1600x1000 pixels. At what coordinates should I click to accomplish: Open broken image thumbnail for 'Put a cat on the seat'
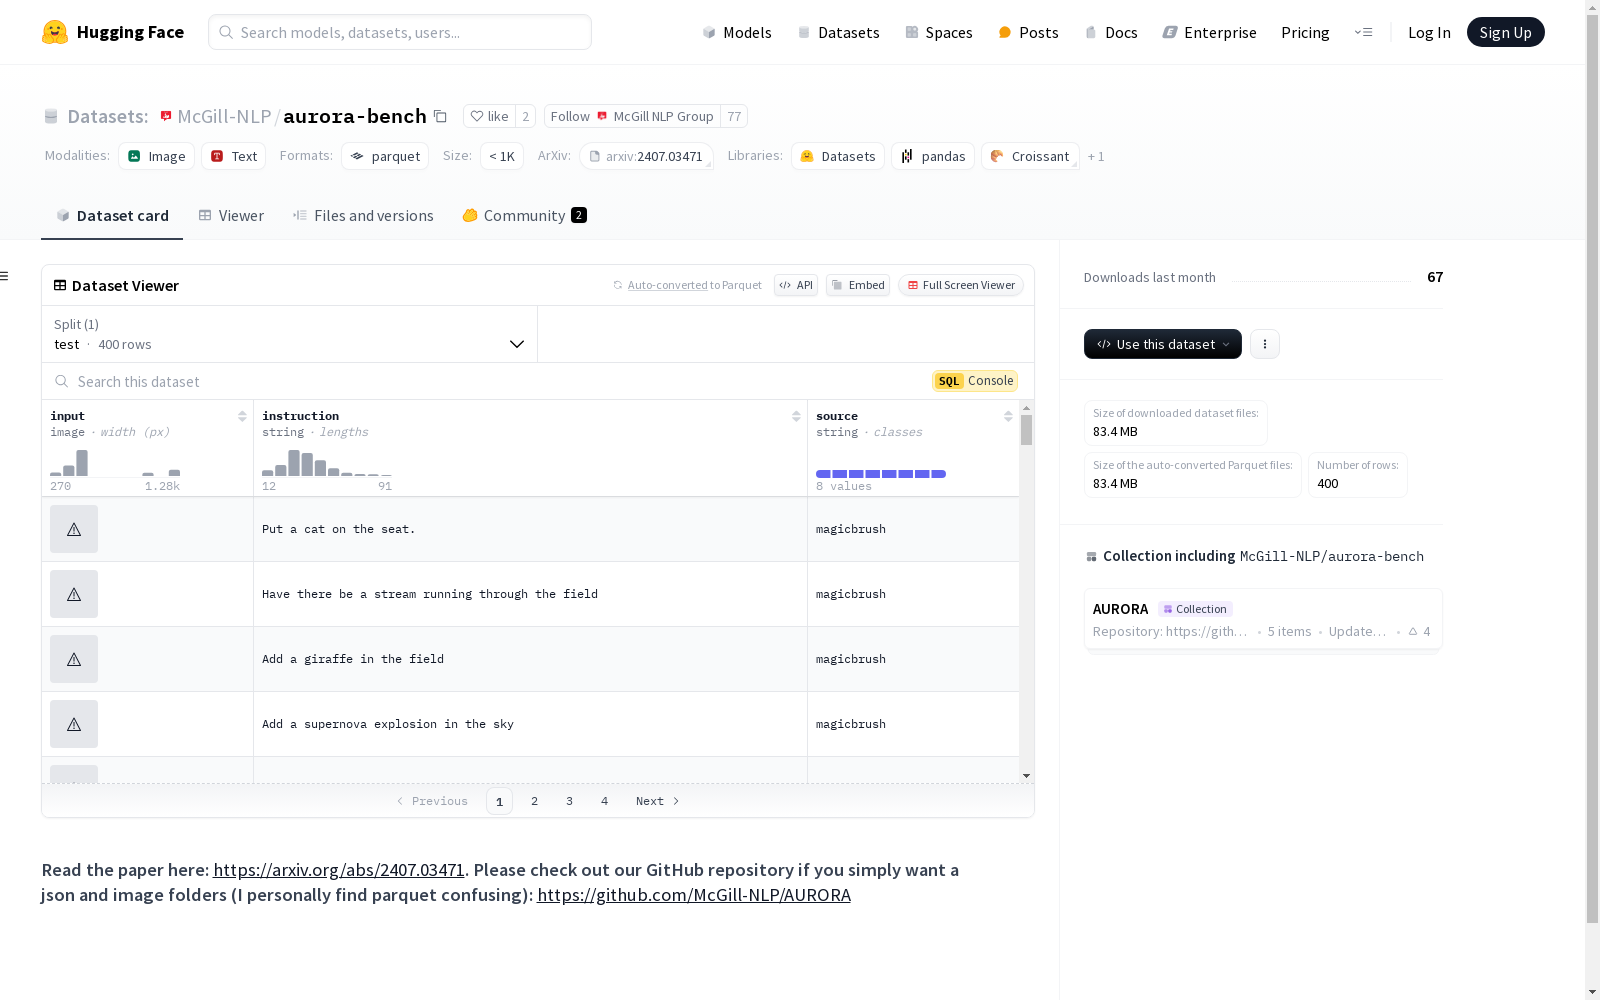(74, 529)
